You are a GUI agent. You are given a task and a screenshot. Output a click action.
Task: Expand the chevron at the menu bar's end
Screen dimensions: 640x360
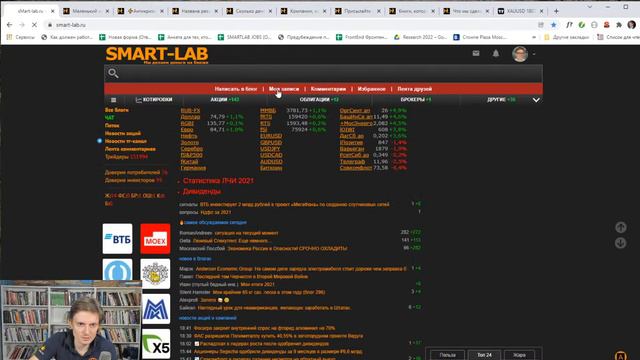(536, 100)
